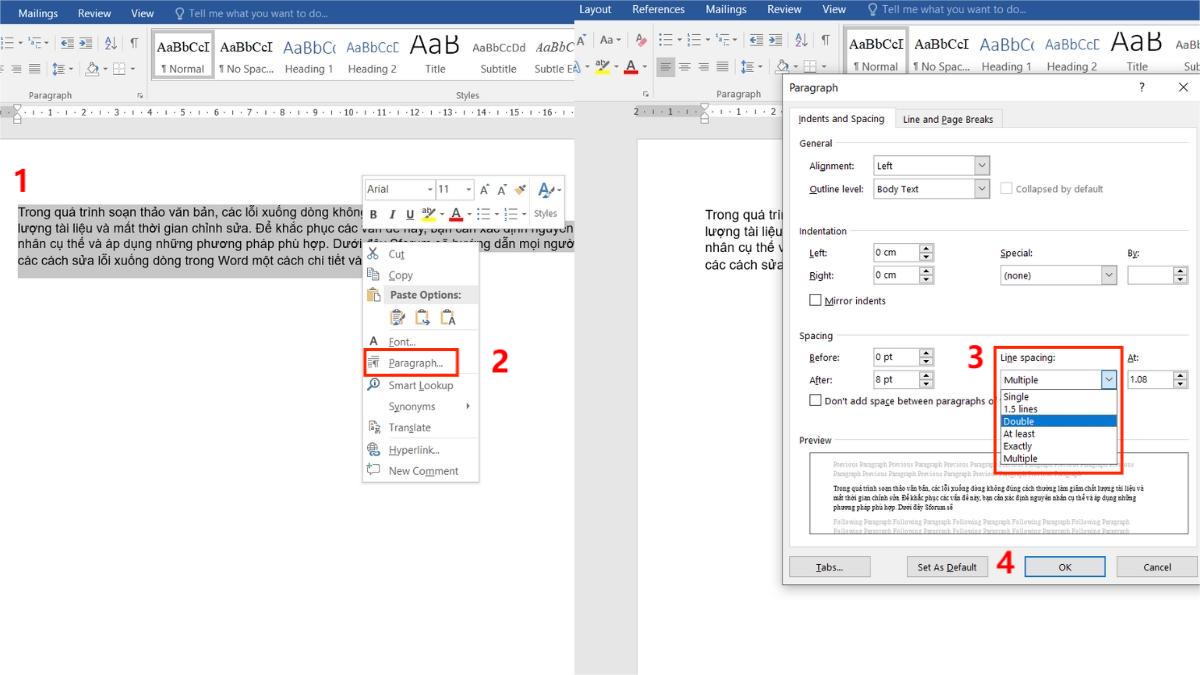The width and height of the screenshot is (1200, 675).
Task: Choose Copy from the context menu
Action: pyautogui.click(x=400, y=275)
